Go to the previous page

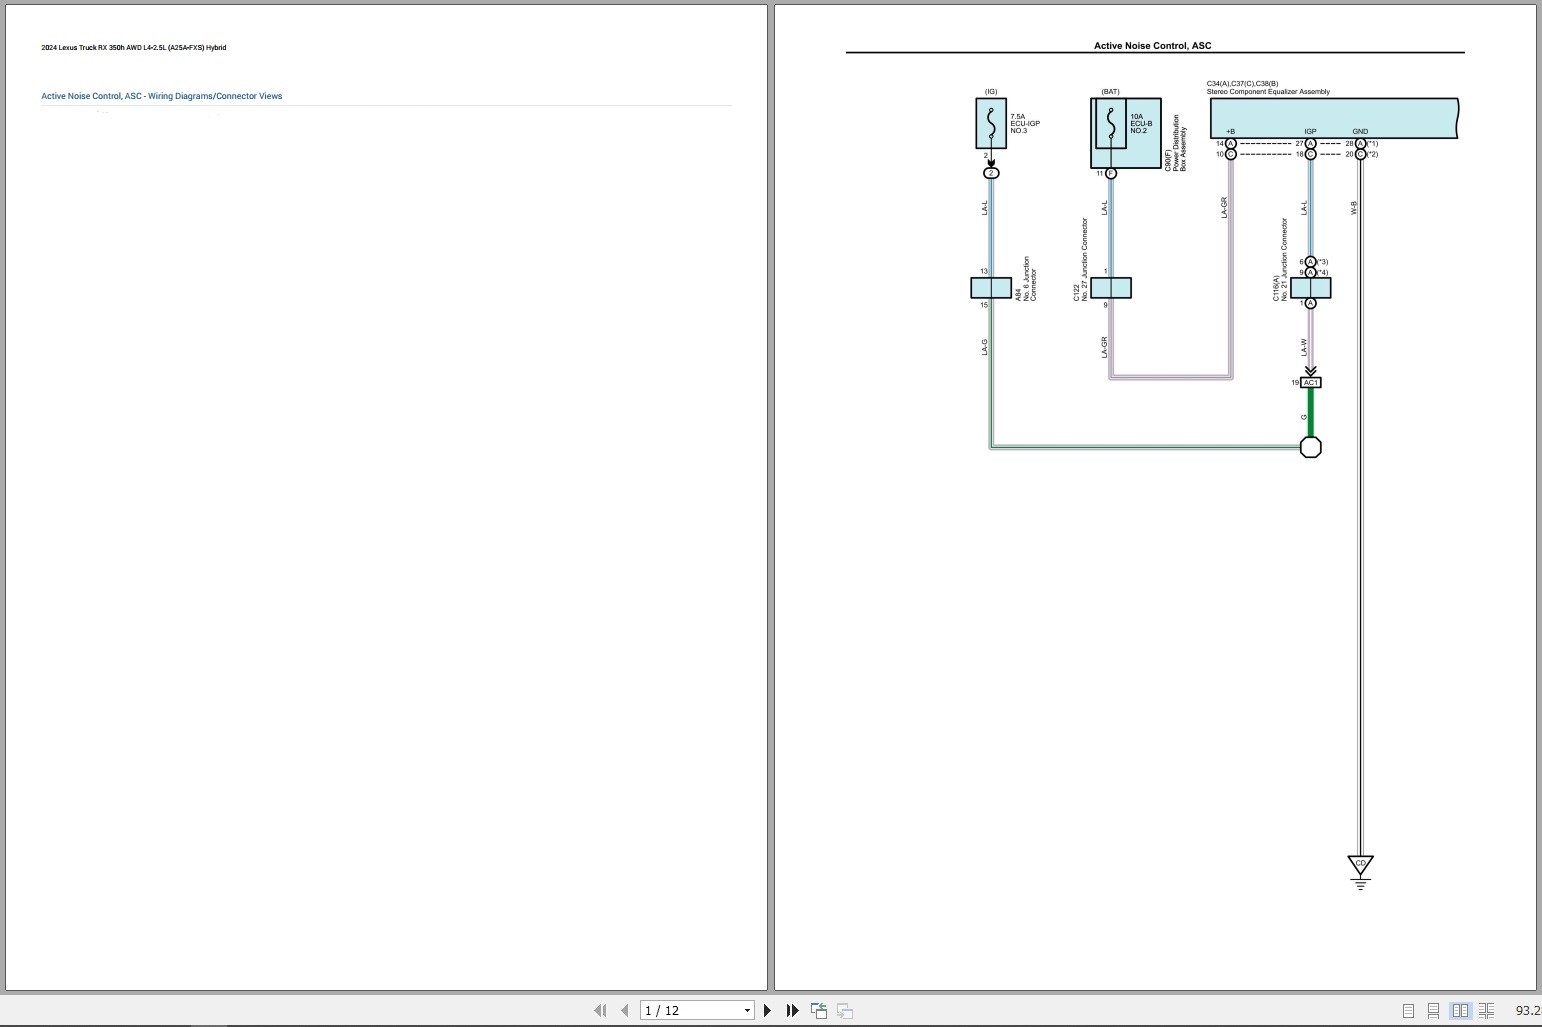625,1010
